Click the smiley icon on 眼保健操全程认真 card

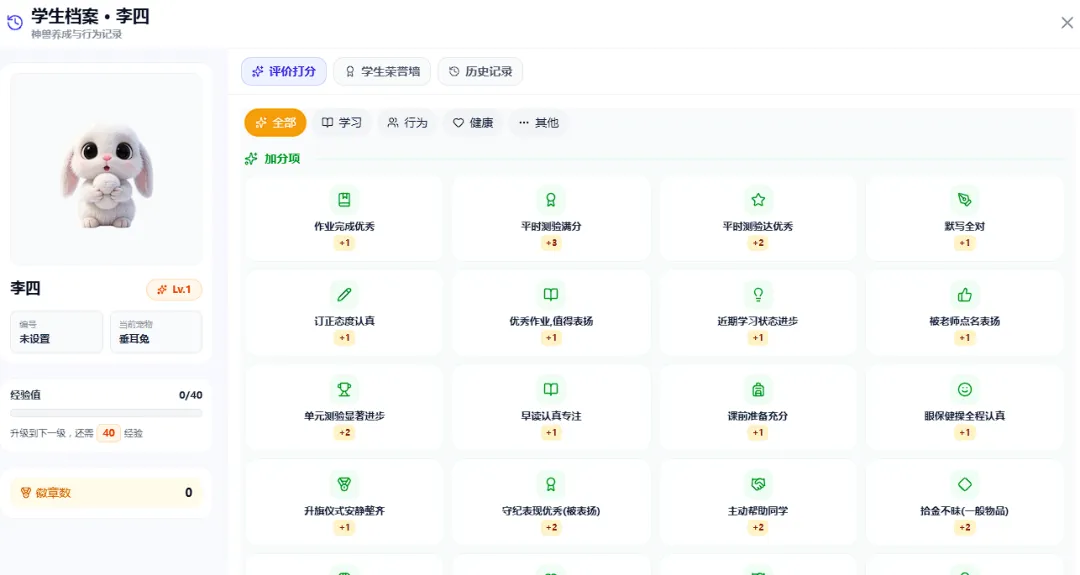click(x=965, y=390)
